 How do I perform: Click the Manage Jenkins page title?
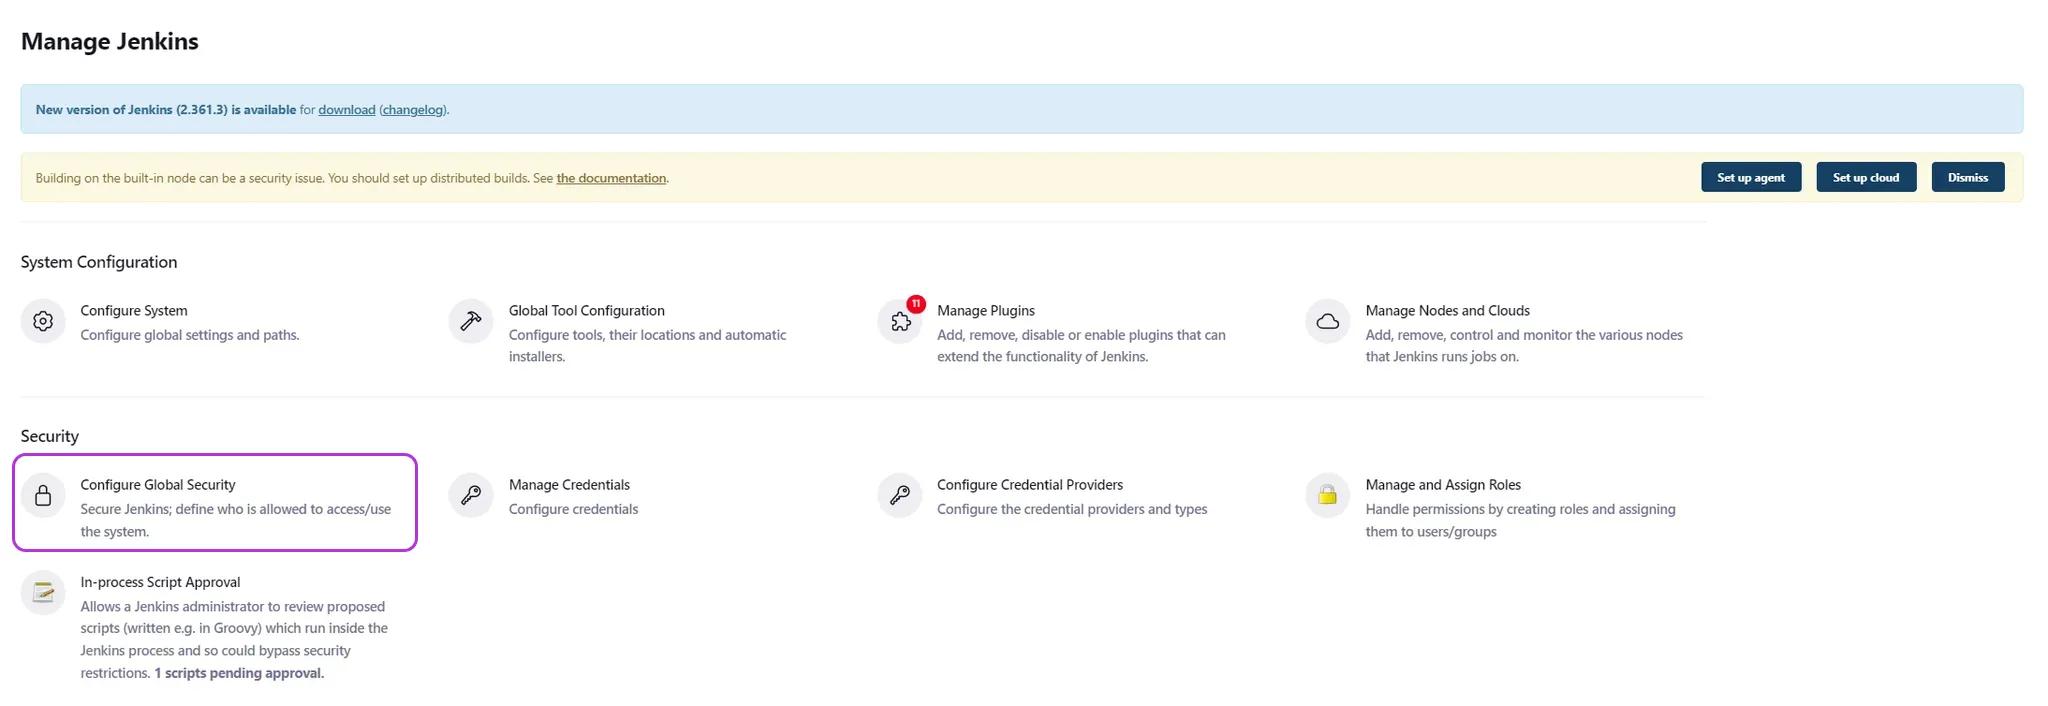click(110, 41)
